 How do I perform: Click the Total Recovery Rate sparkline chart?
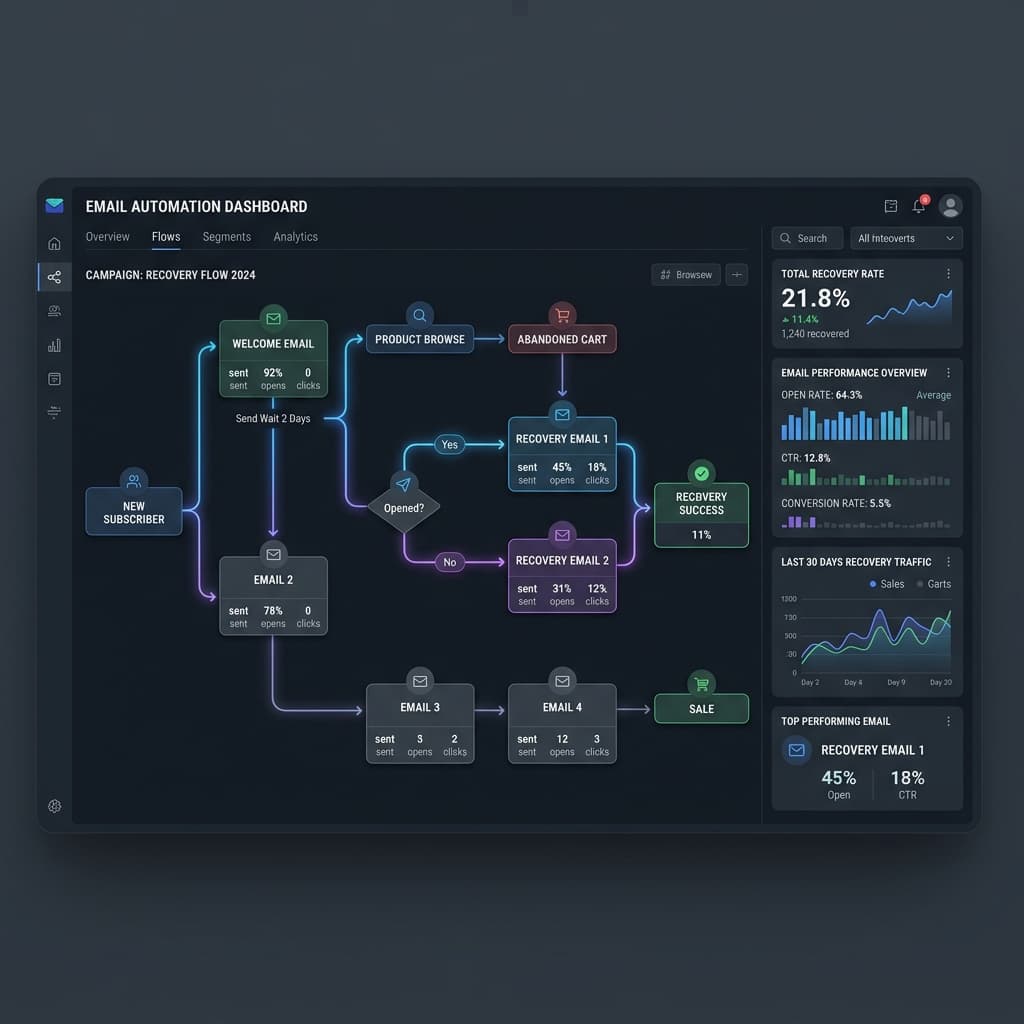pyautogui.click(x=909, y=308)
